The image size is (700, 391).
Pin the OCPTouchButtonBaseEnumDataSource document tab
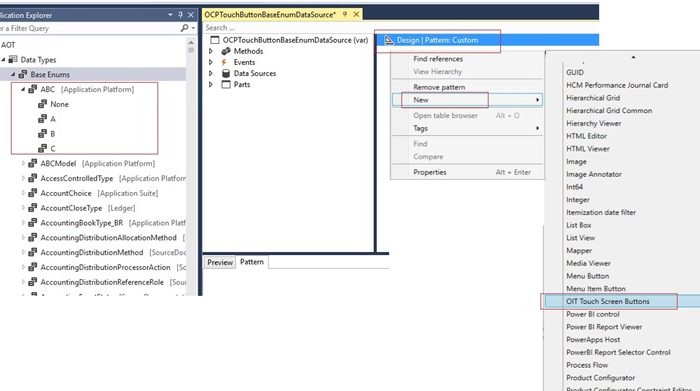pyautogui.click(x=345, y=14)
